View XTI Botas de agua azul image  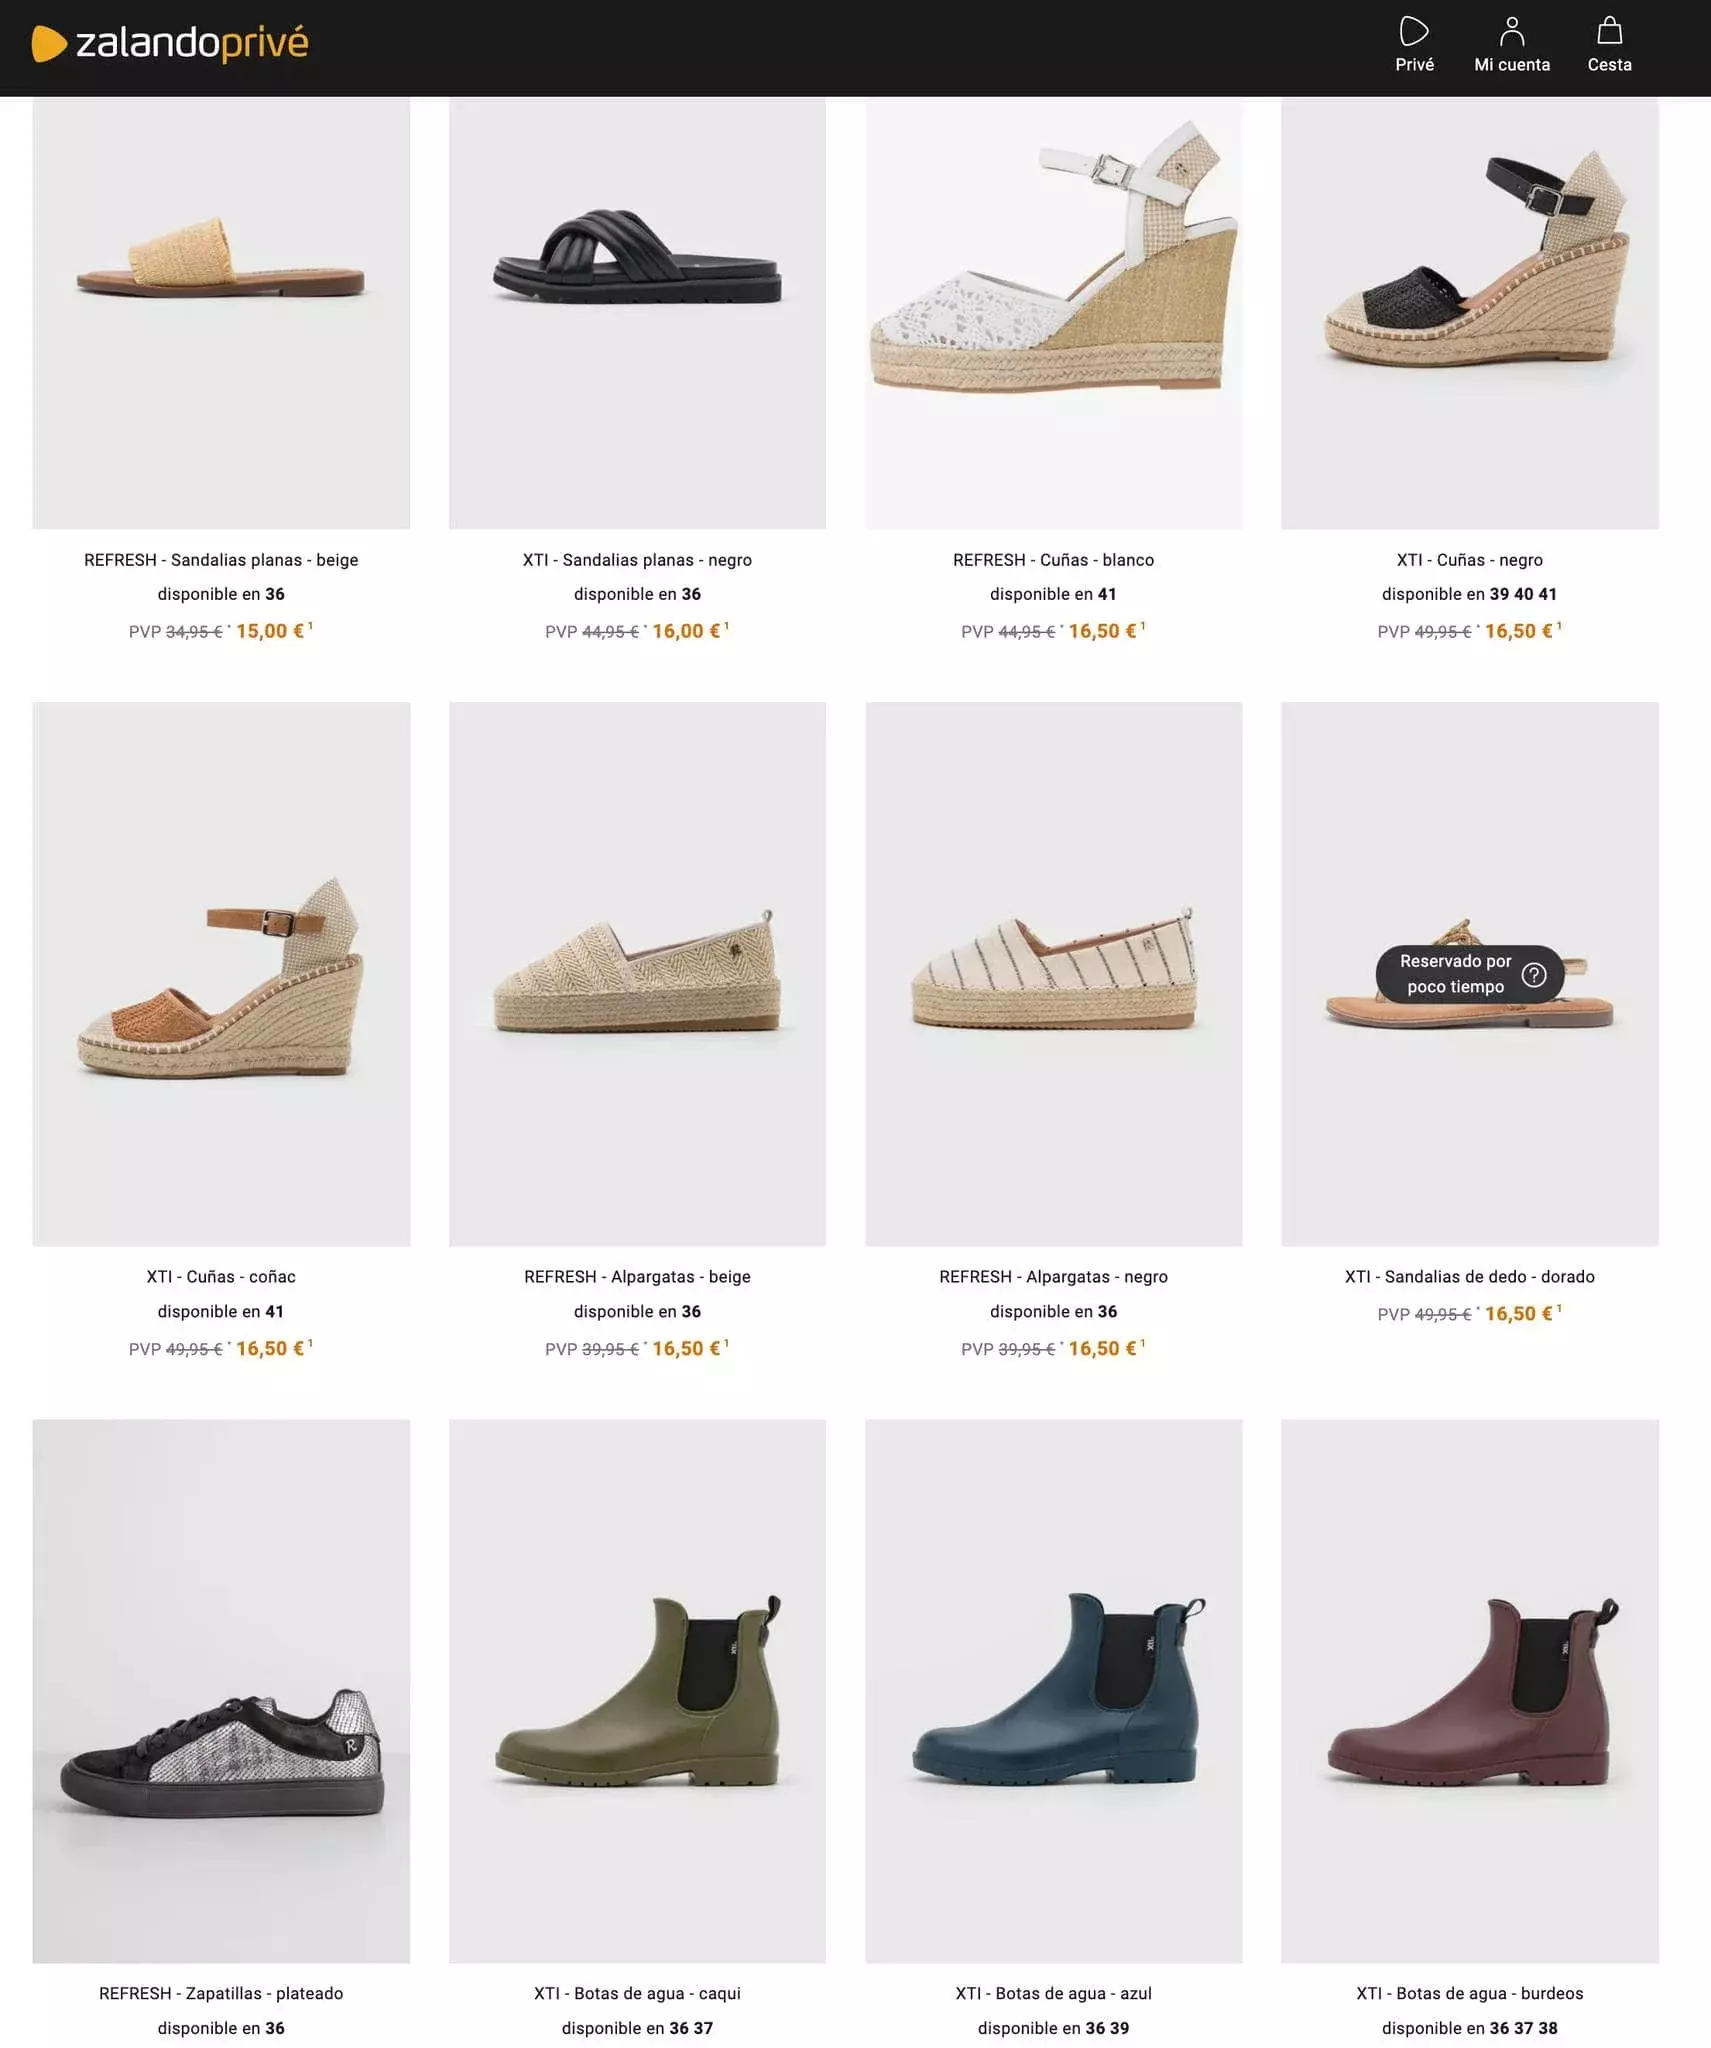click(x=1053, y=1691)
